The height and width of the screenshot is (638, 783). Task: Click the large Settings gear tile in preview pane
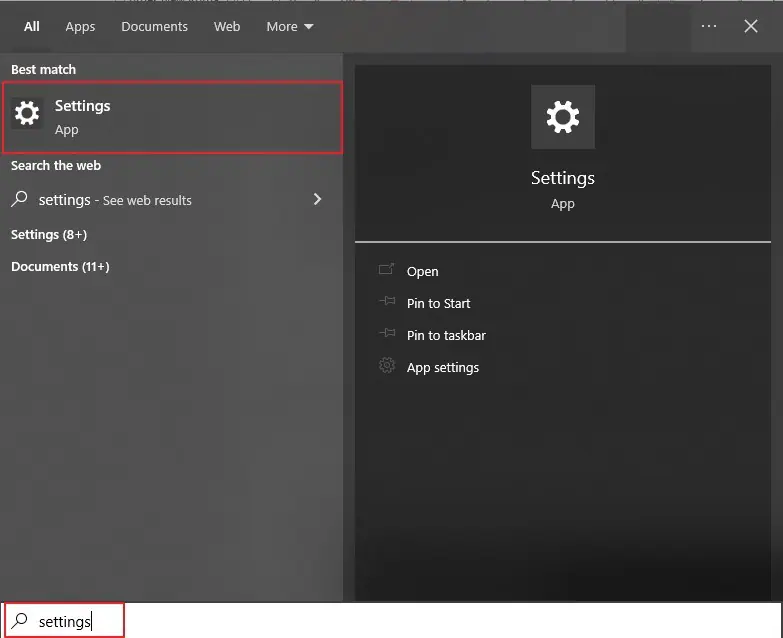pos(563,117)
